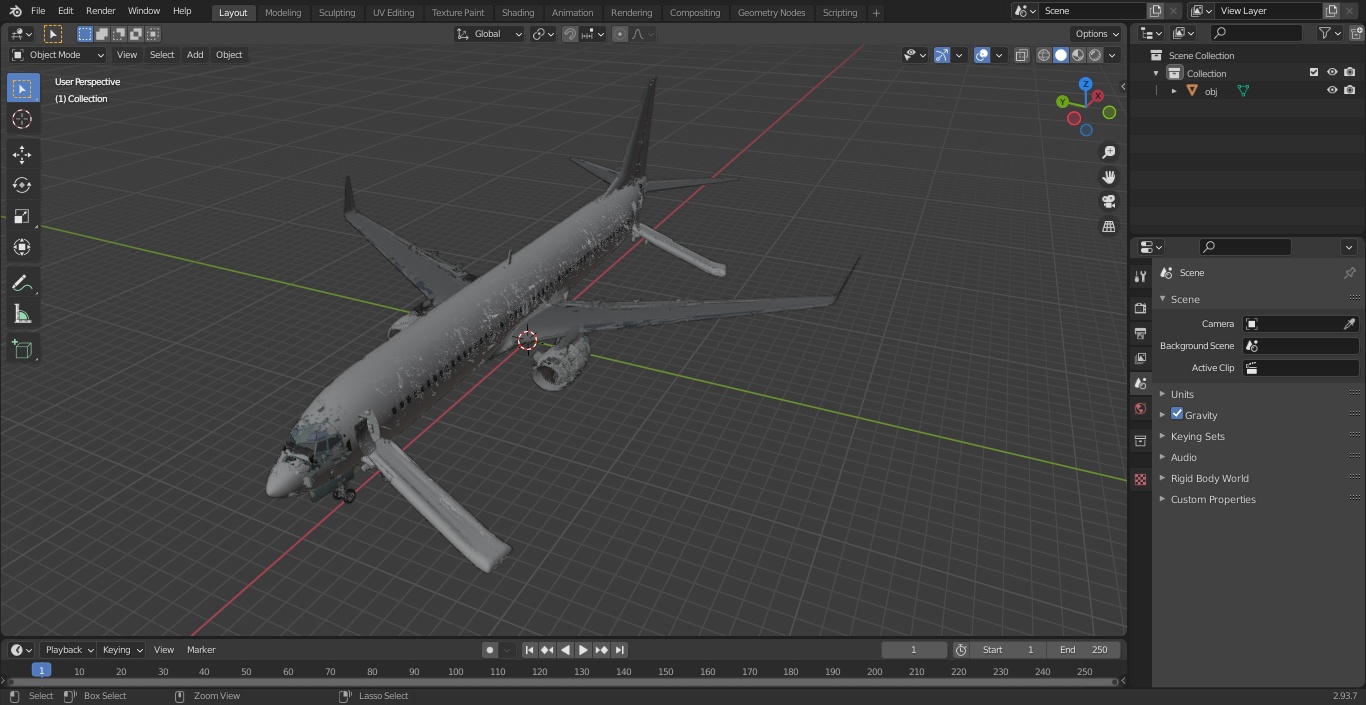Toggle the viewport overlays button
The image size is (1366, 705).
(x=982, y=55)
